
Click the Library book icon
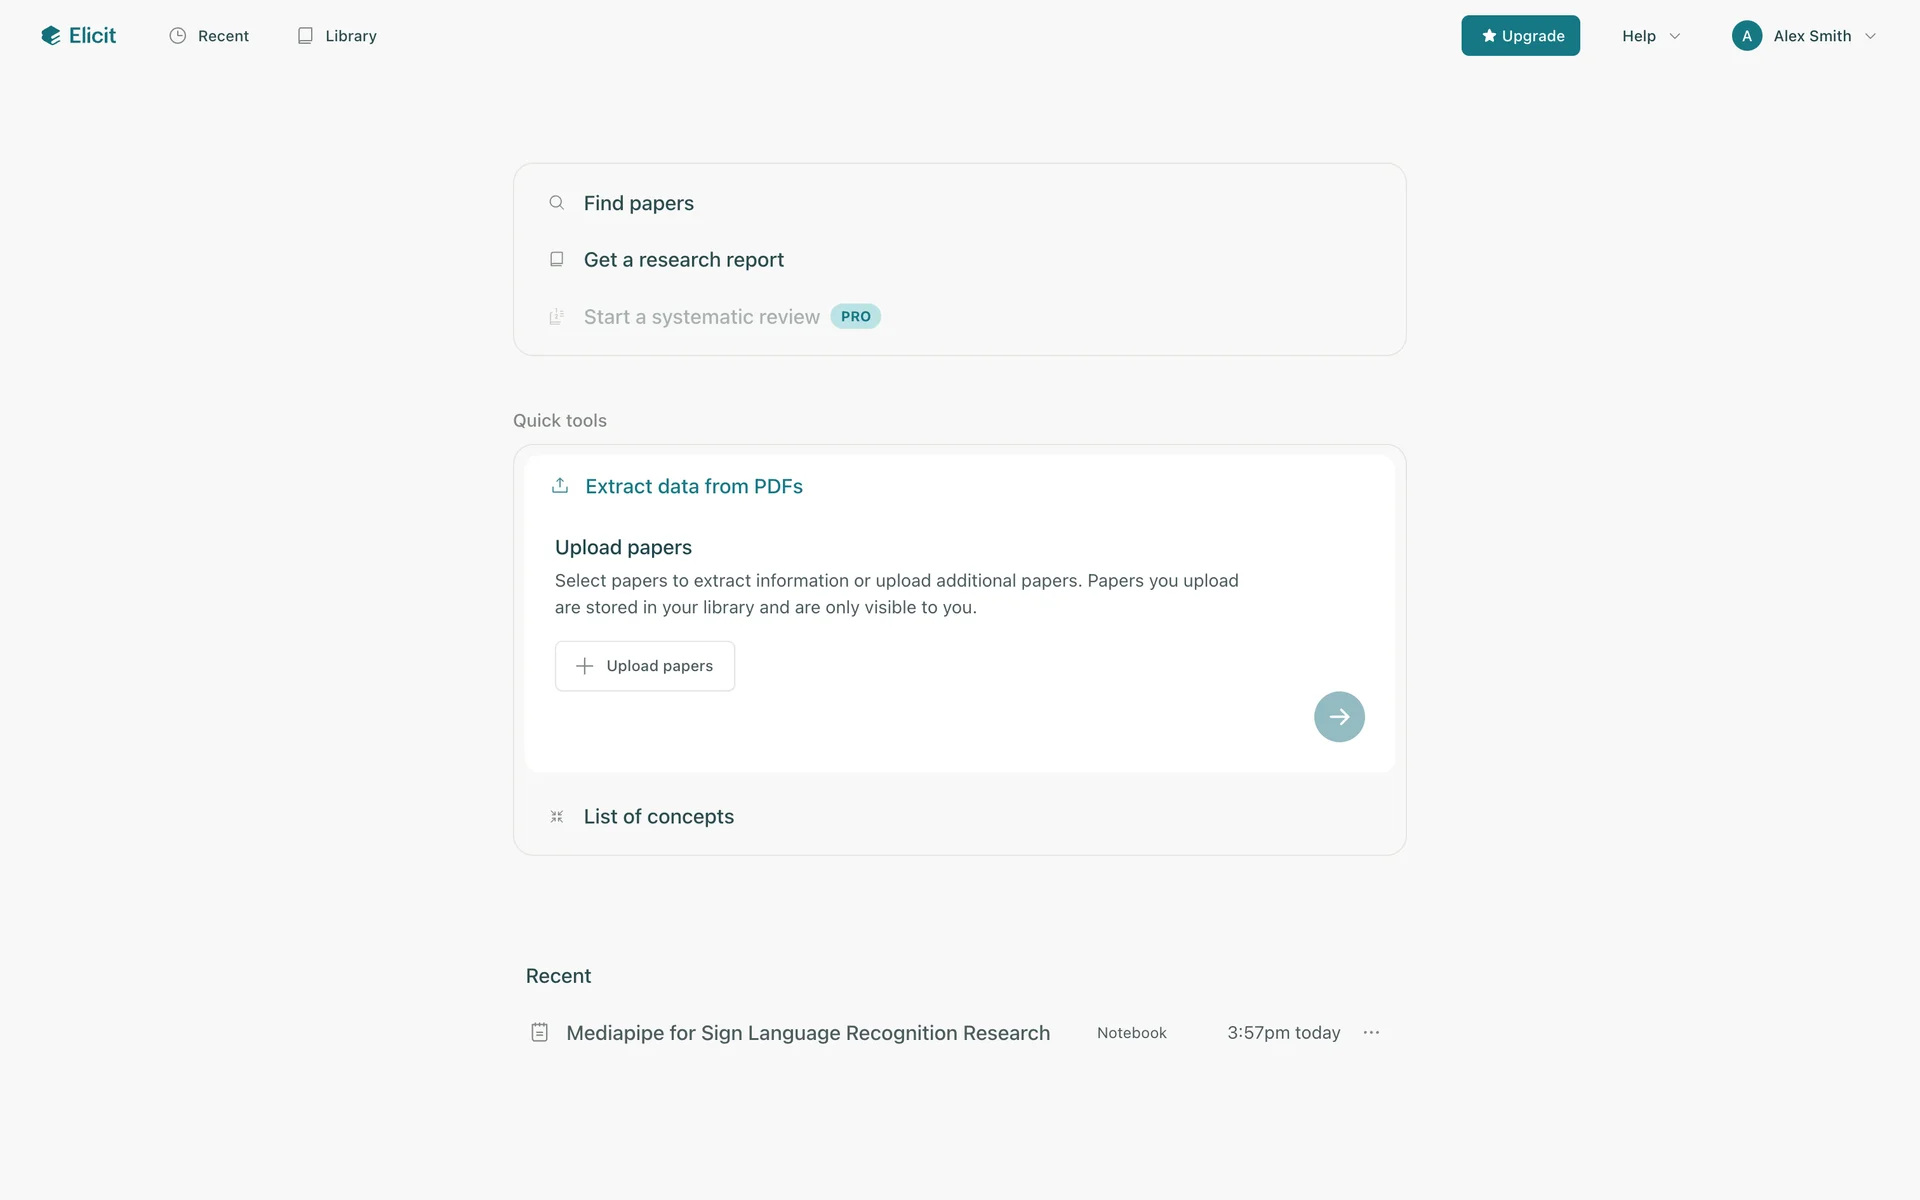point(305,36)
